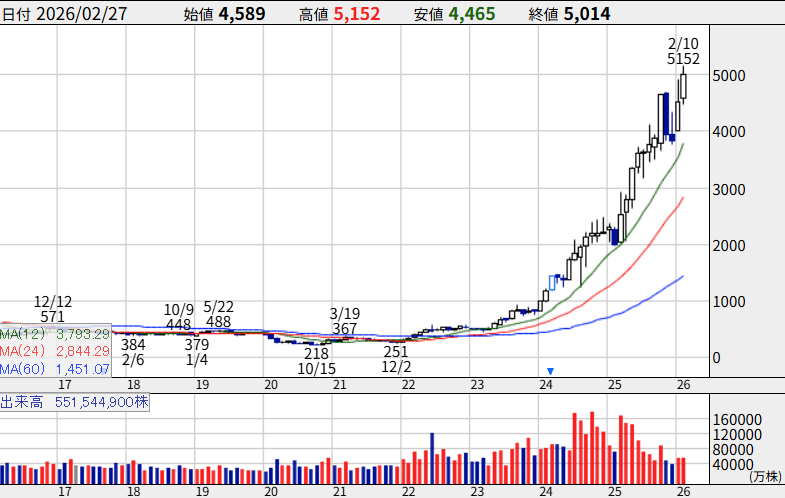Click the 218 10/15 low annotation
Screen dimensions: 785x498
(x=316, y=361)
